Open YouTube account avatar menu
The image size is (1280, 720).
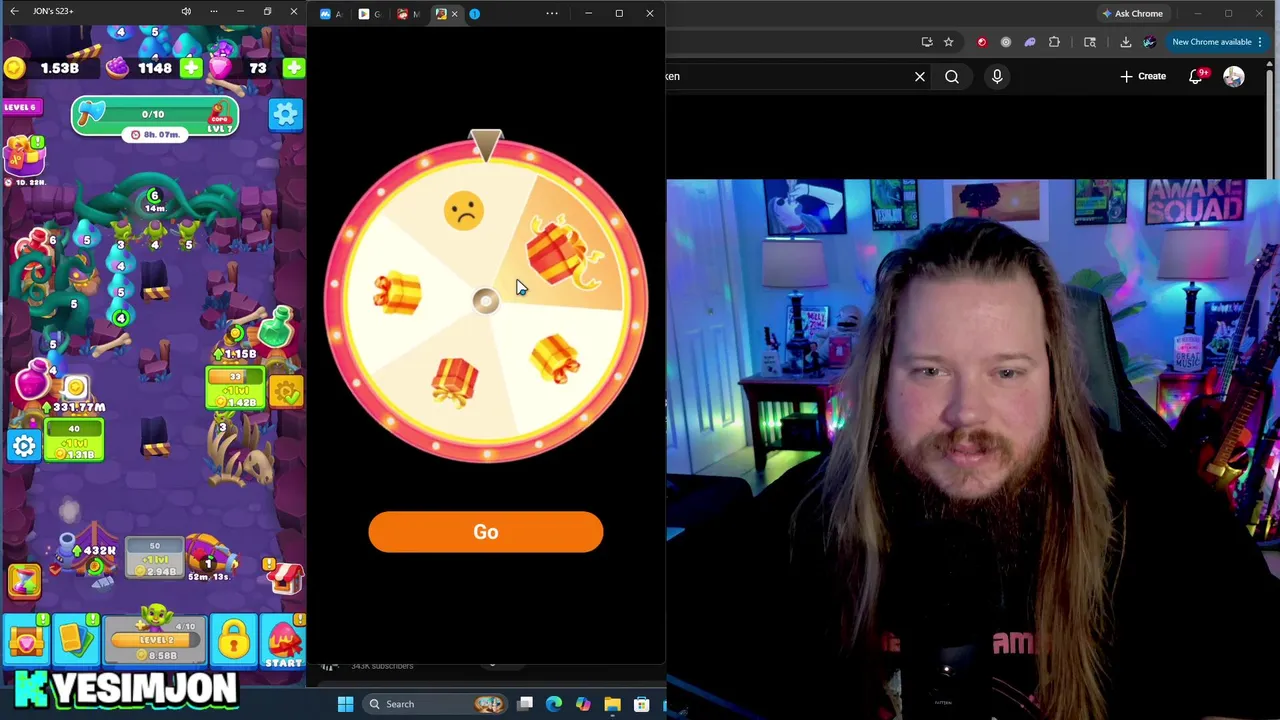point(1234,76)
